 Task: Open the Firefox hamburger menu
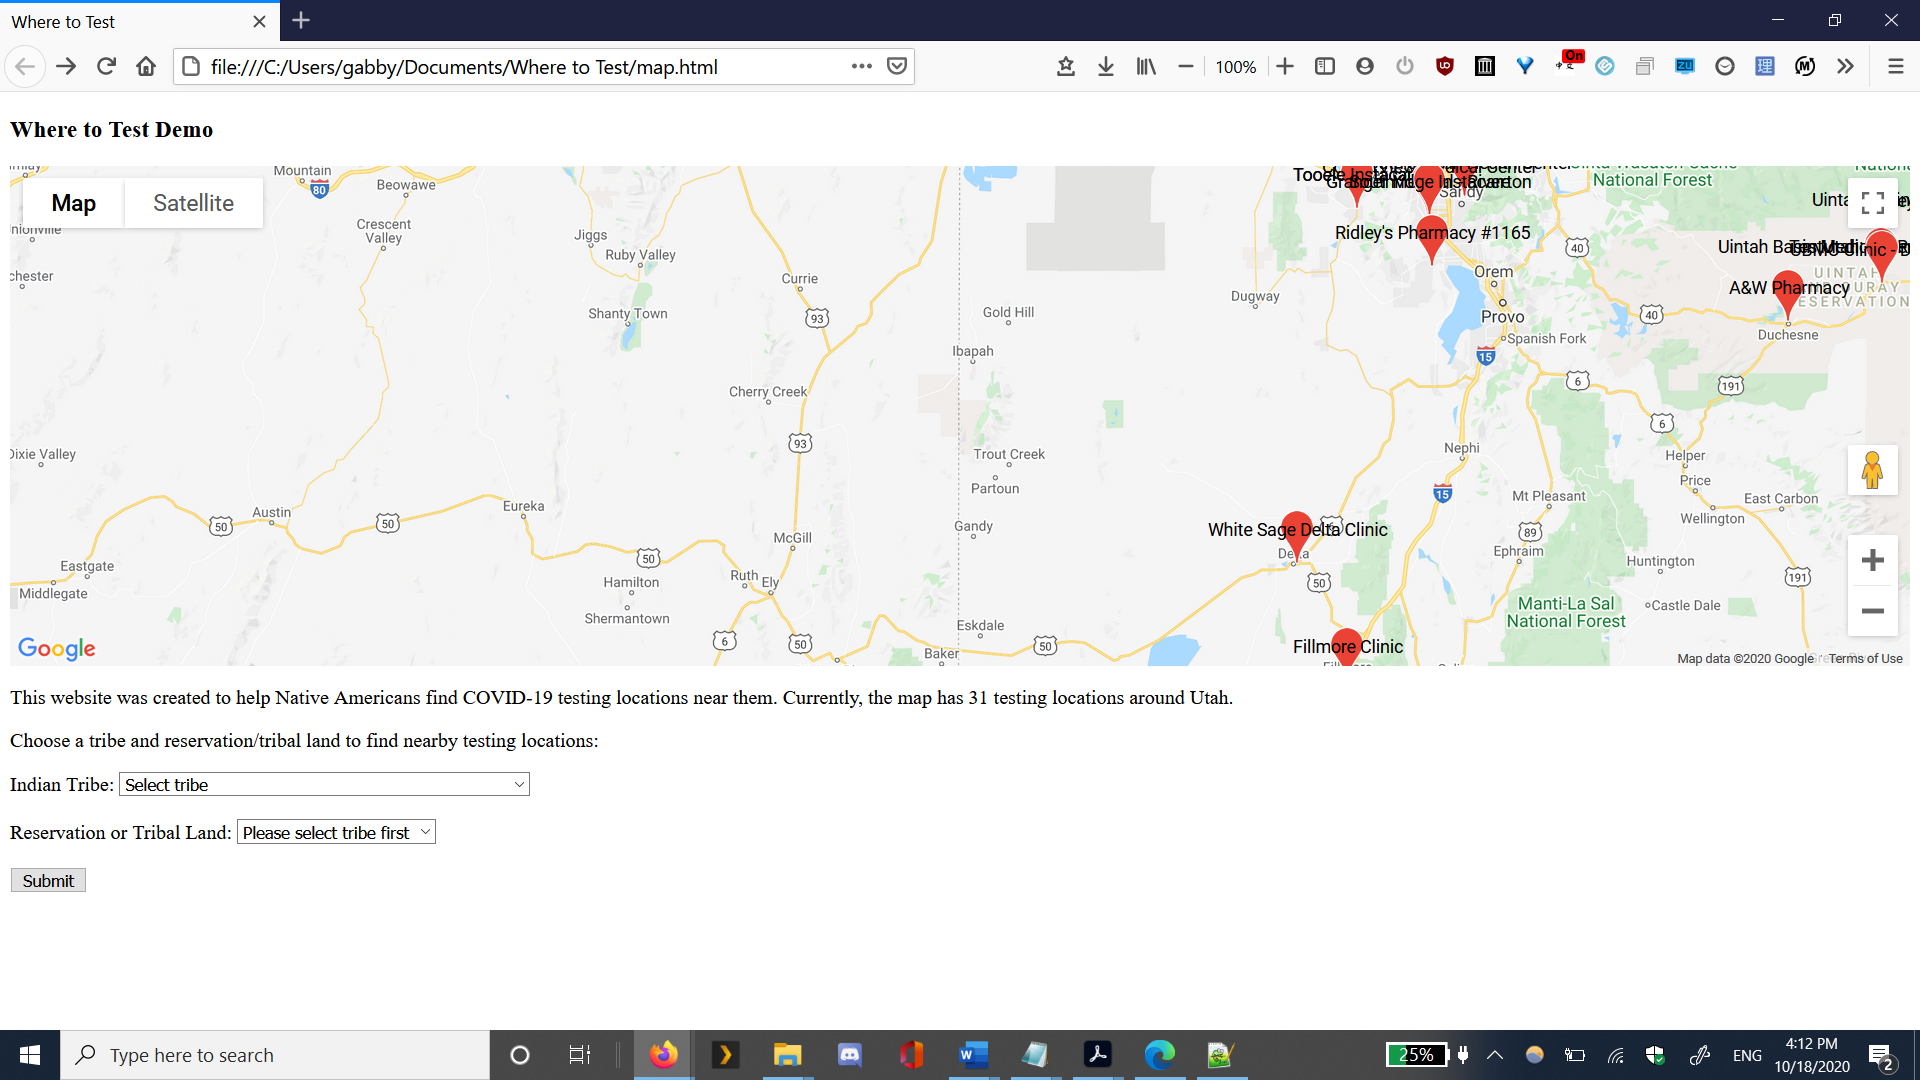tap(1895, 66)
